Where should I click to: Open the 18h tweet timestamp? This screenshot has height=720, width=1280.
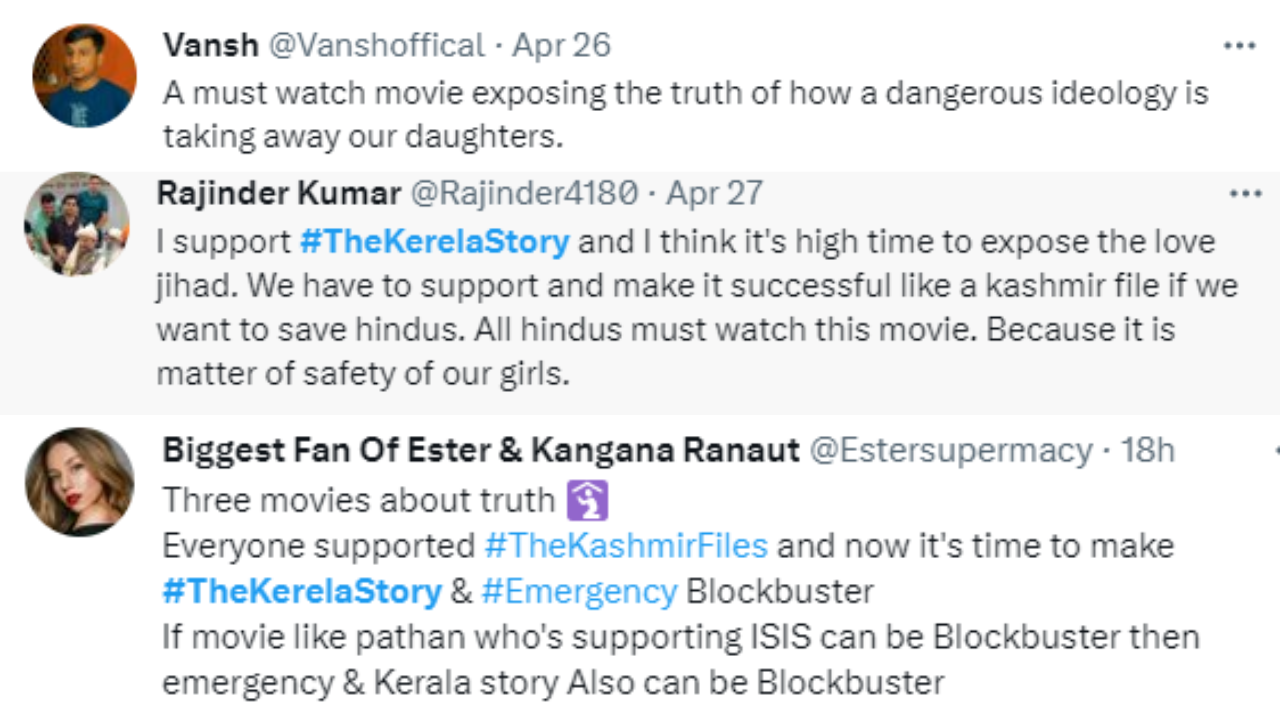pos(1147,450)
